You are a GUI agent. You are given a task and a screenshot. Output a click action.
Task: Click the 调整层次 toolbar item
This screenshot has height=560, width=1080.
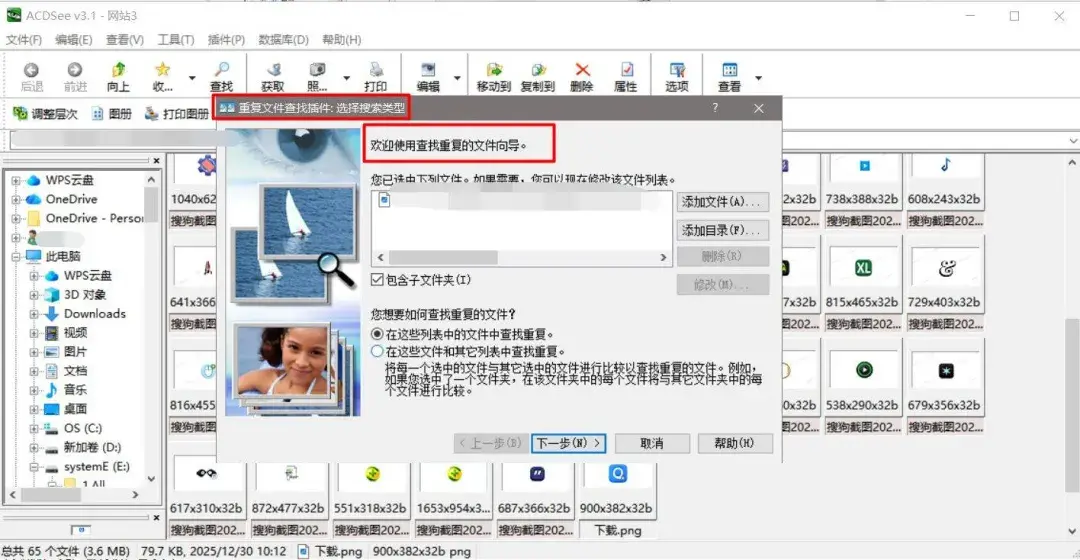tap(45, 114)
